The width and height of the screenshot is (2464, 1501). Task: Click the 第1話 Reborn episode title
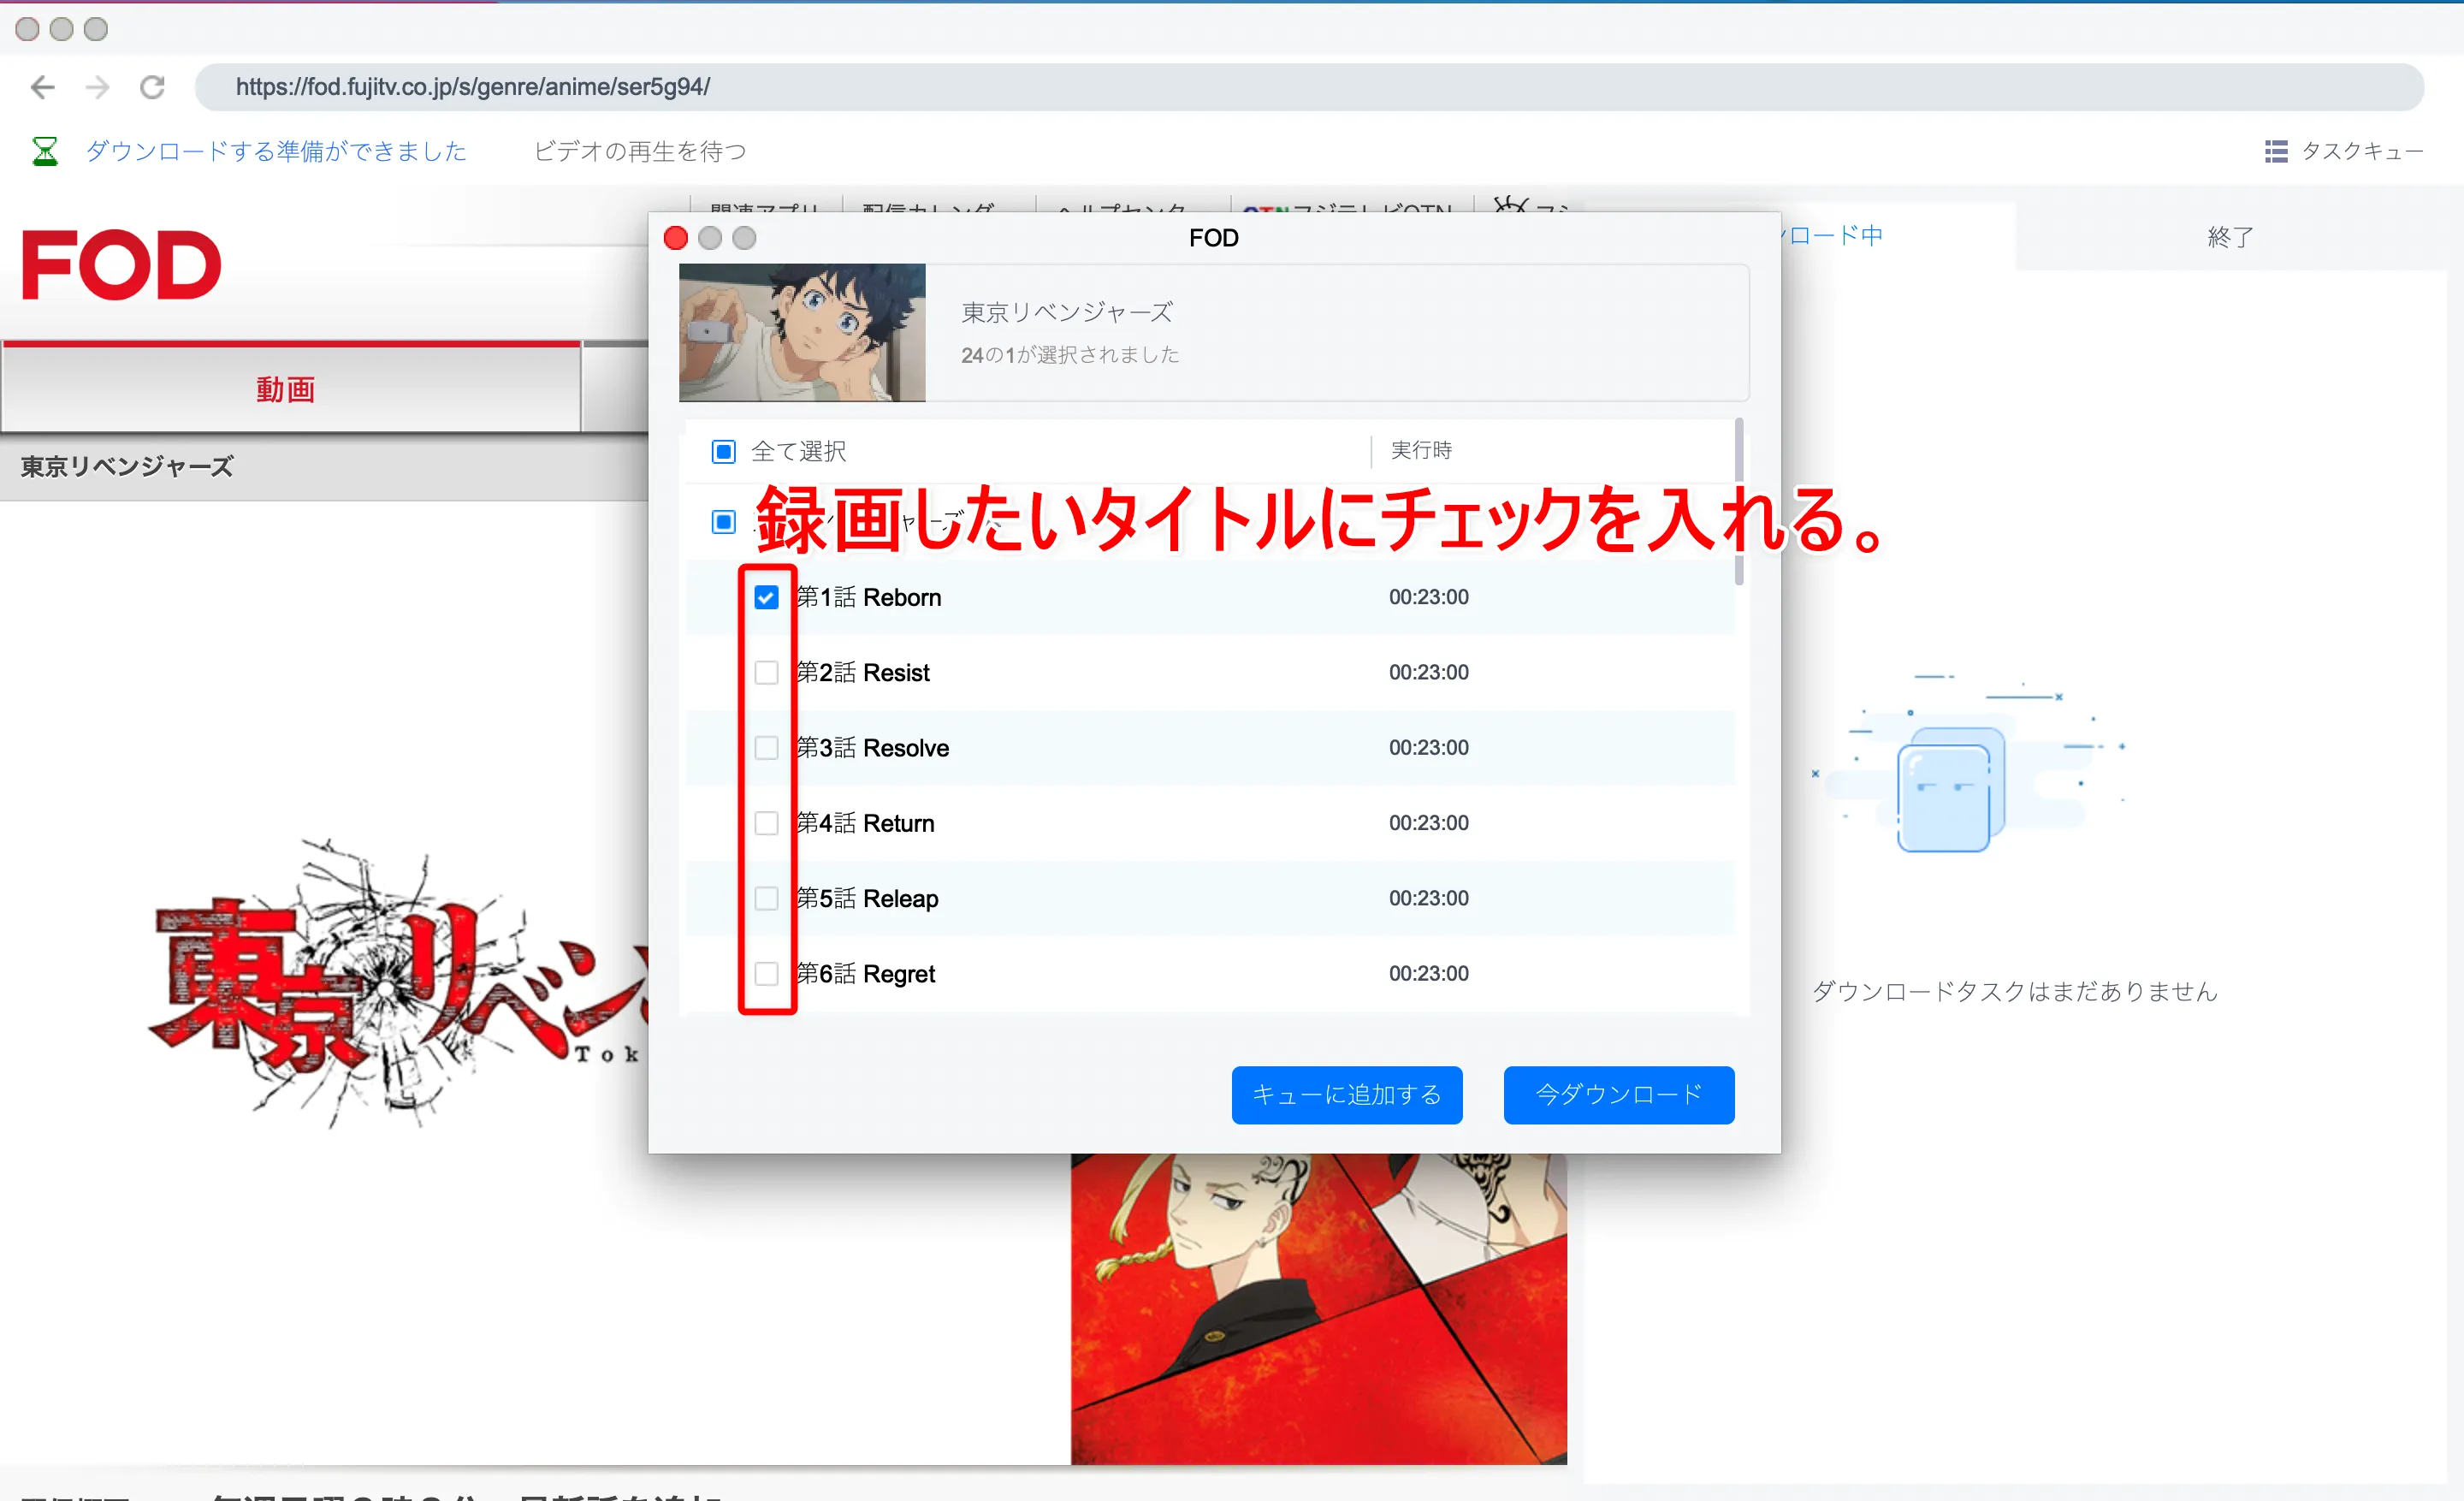pyautogui.click(x=868, y=597)
